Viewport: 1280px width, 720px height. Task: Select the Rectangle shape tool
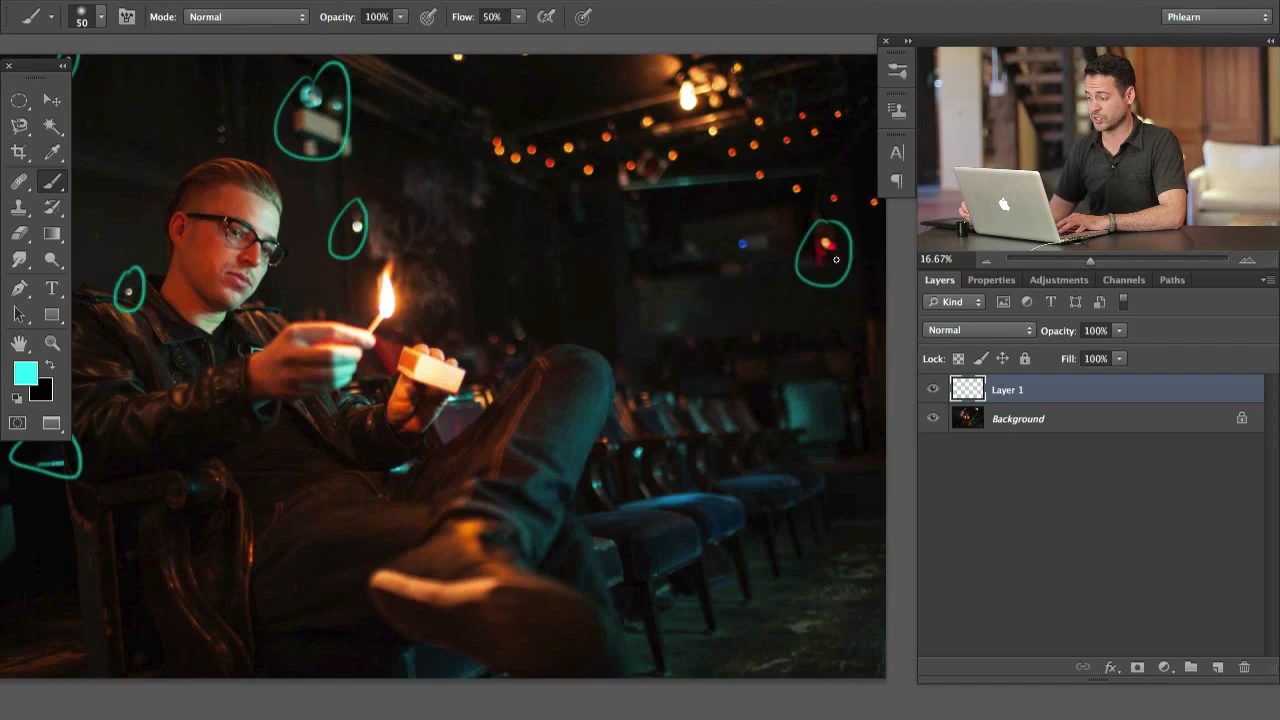pos(52,315)
